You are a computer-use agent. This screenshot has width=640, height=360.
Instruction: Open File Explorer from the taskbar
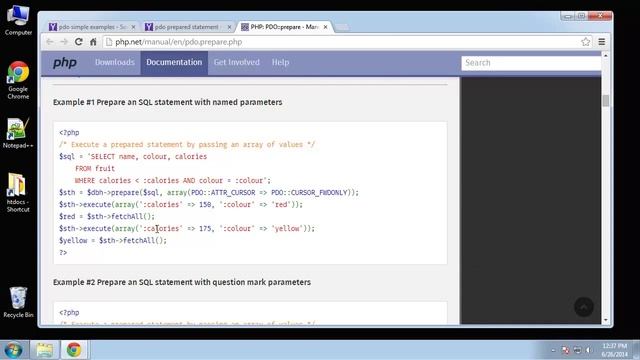45,350
